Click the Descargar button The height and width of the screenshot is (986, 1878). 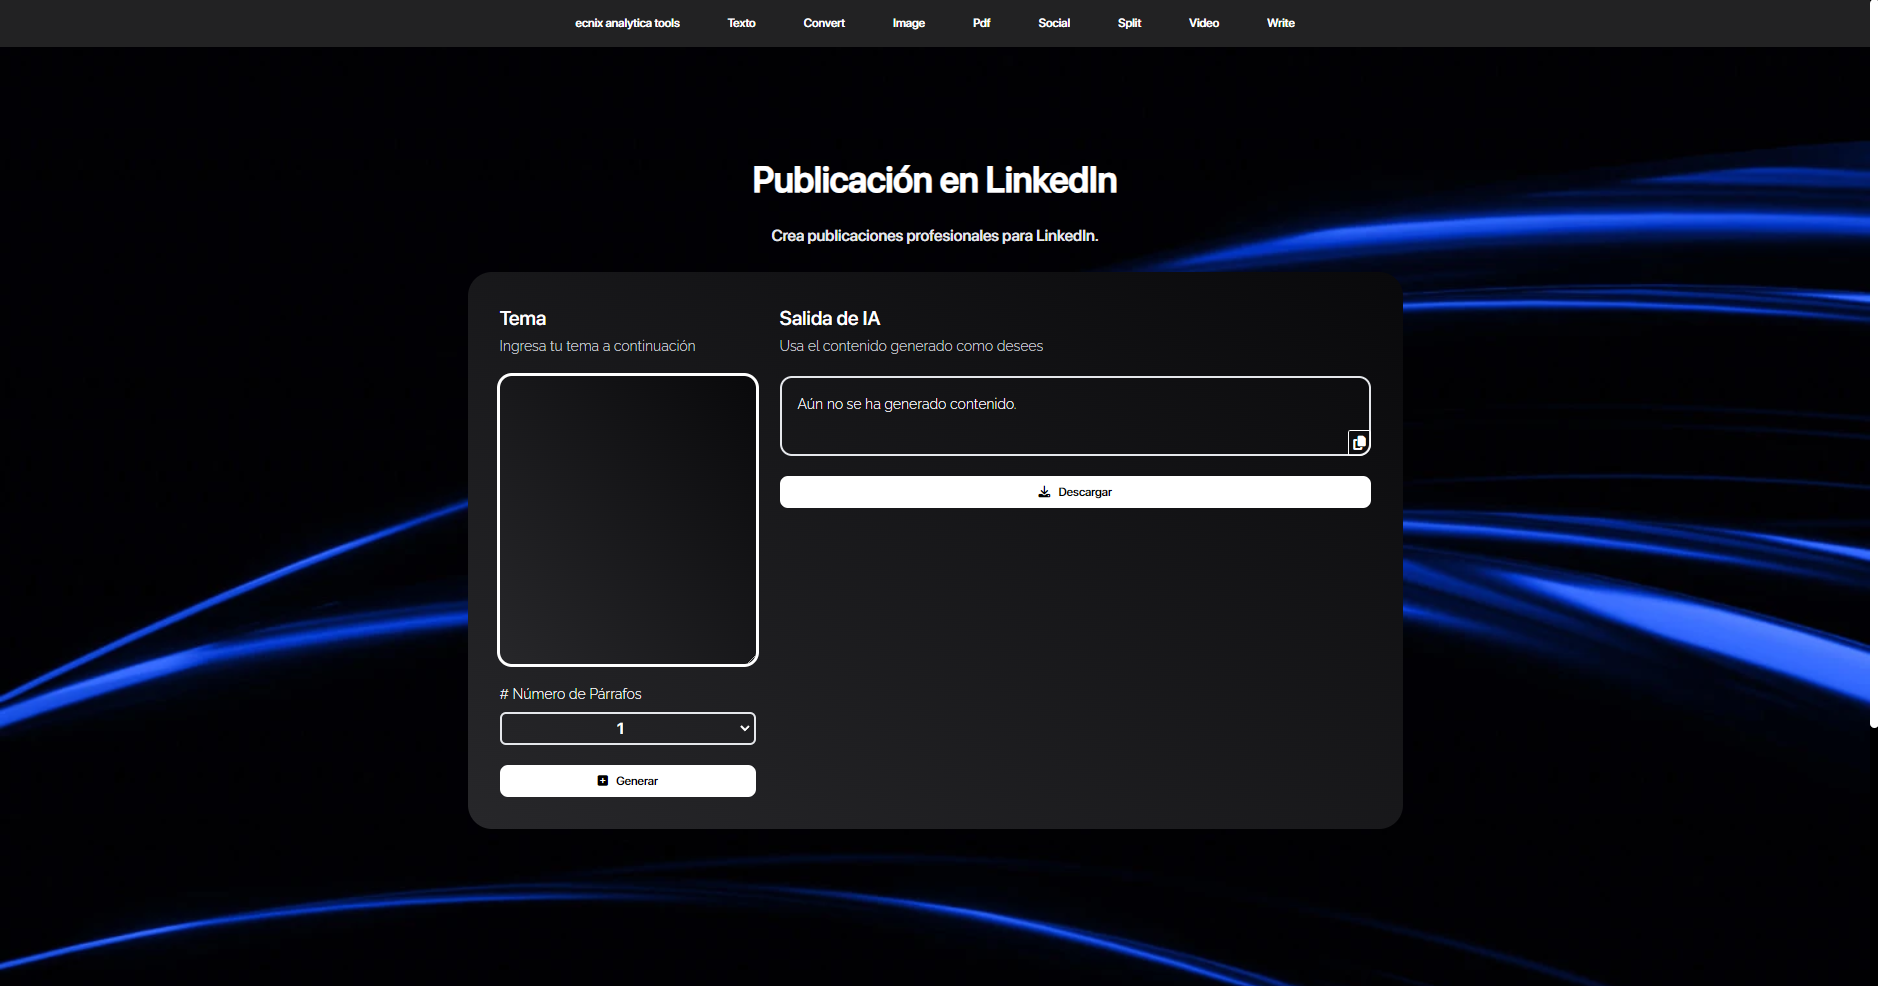1075,492
